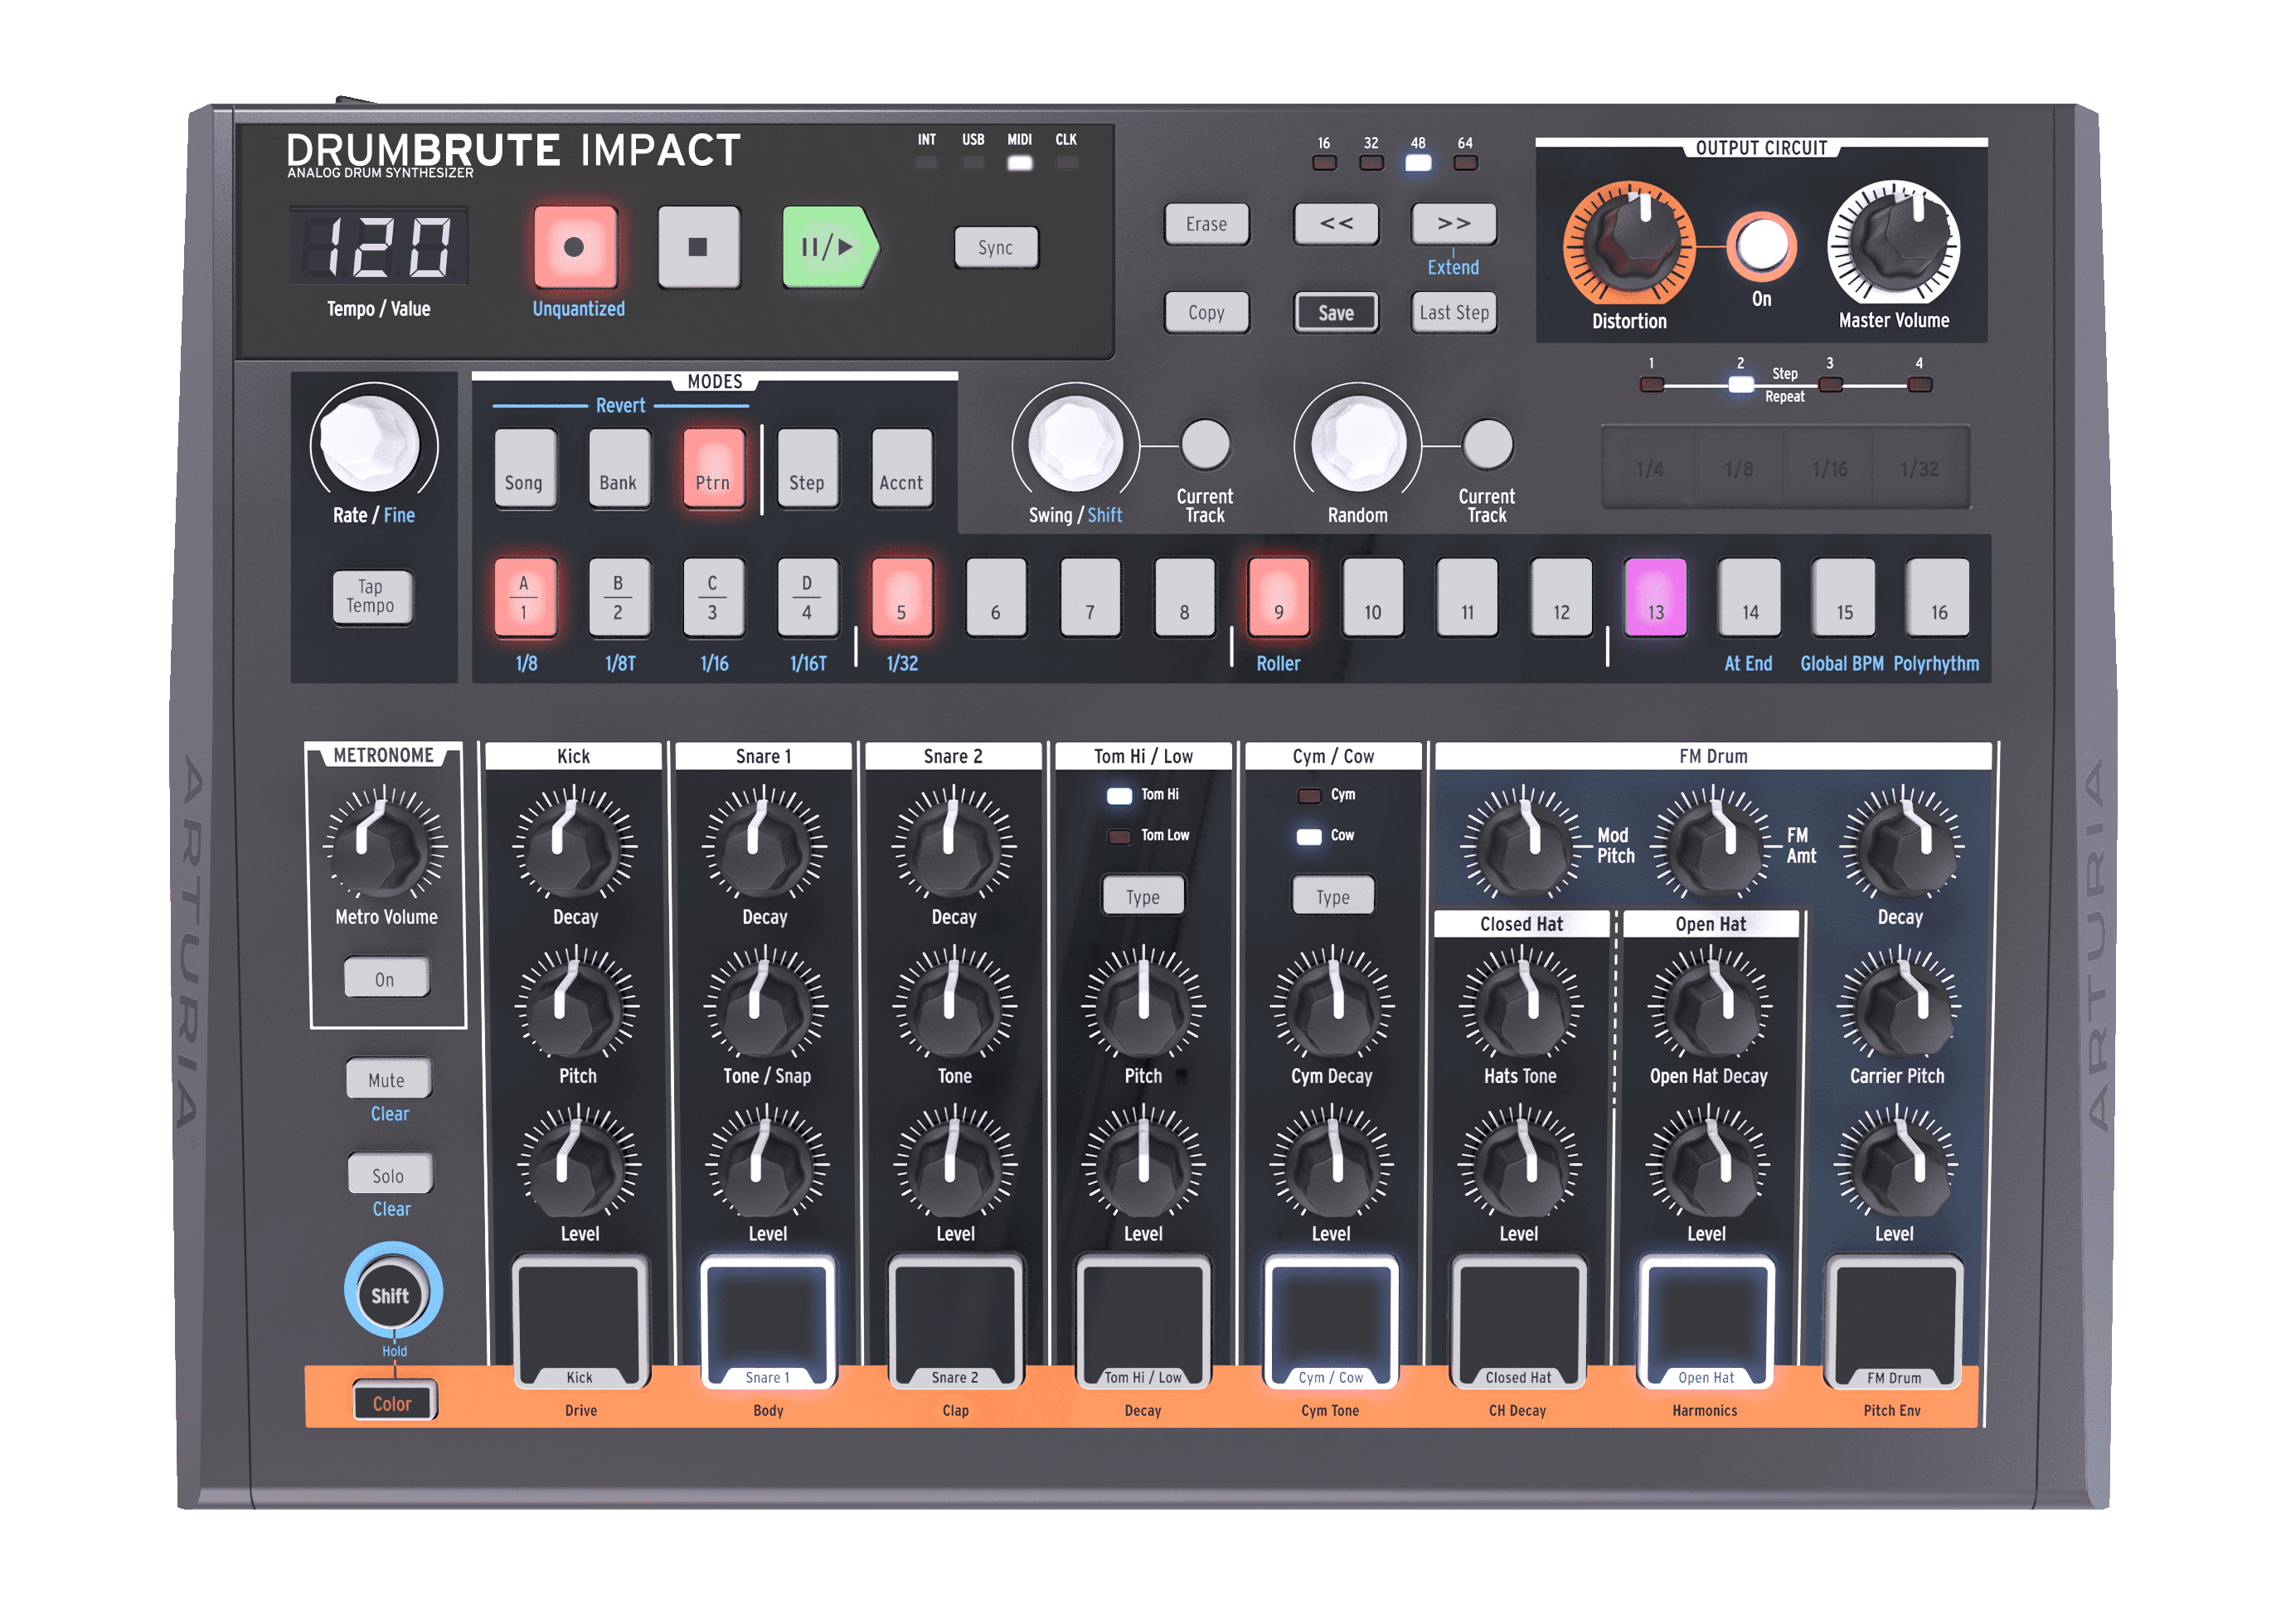The height and width of the screenshot is (1624, 2286).
Task: Click step button 5
Action: (901, 597)
